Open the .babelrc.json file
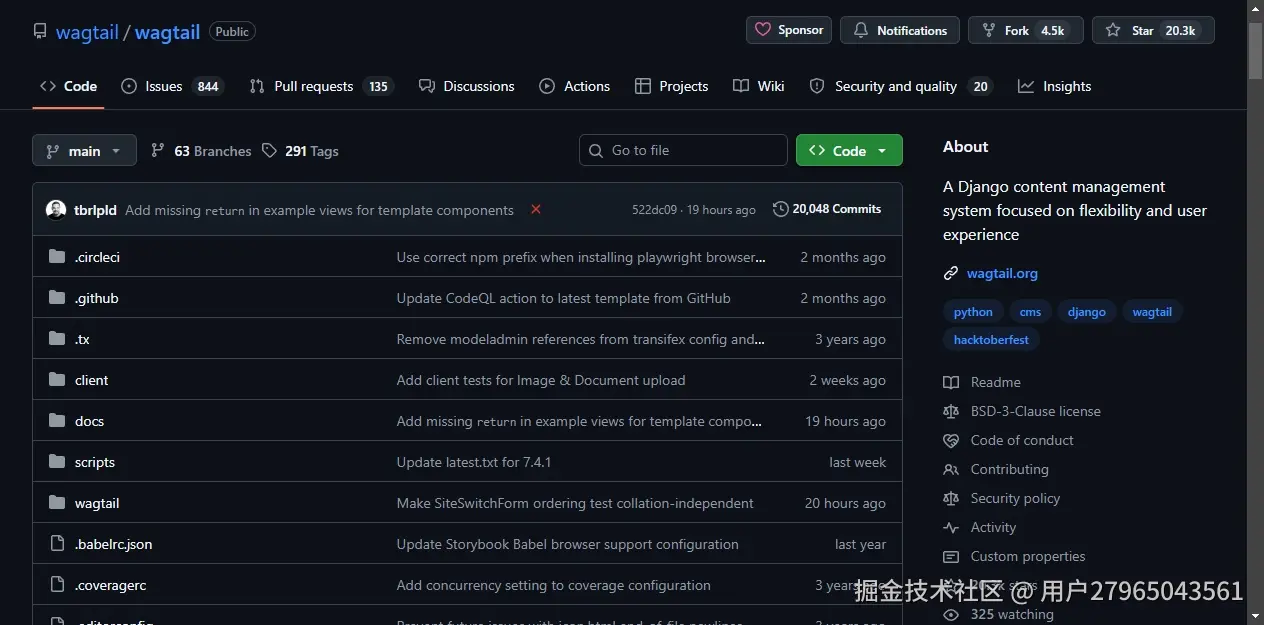 113,544
